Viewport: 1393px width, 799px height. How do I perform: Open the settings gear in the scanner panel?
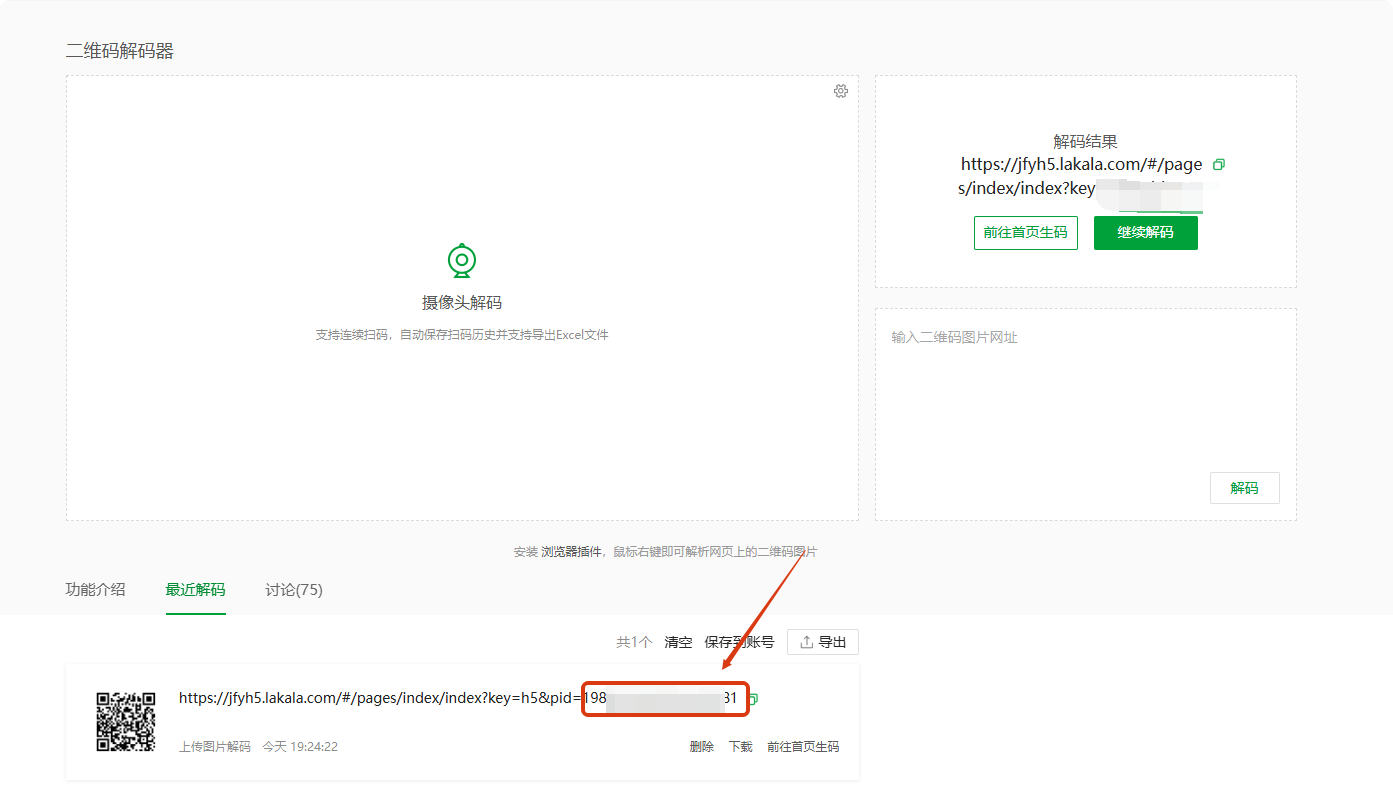pyautogui.click(x=840, y=91)
